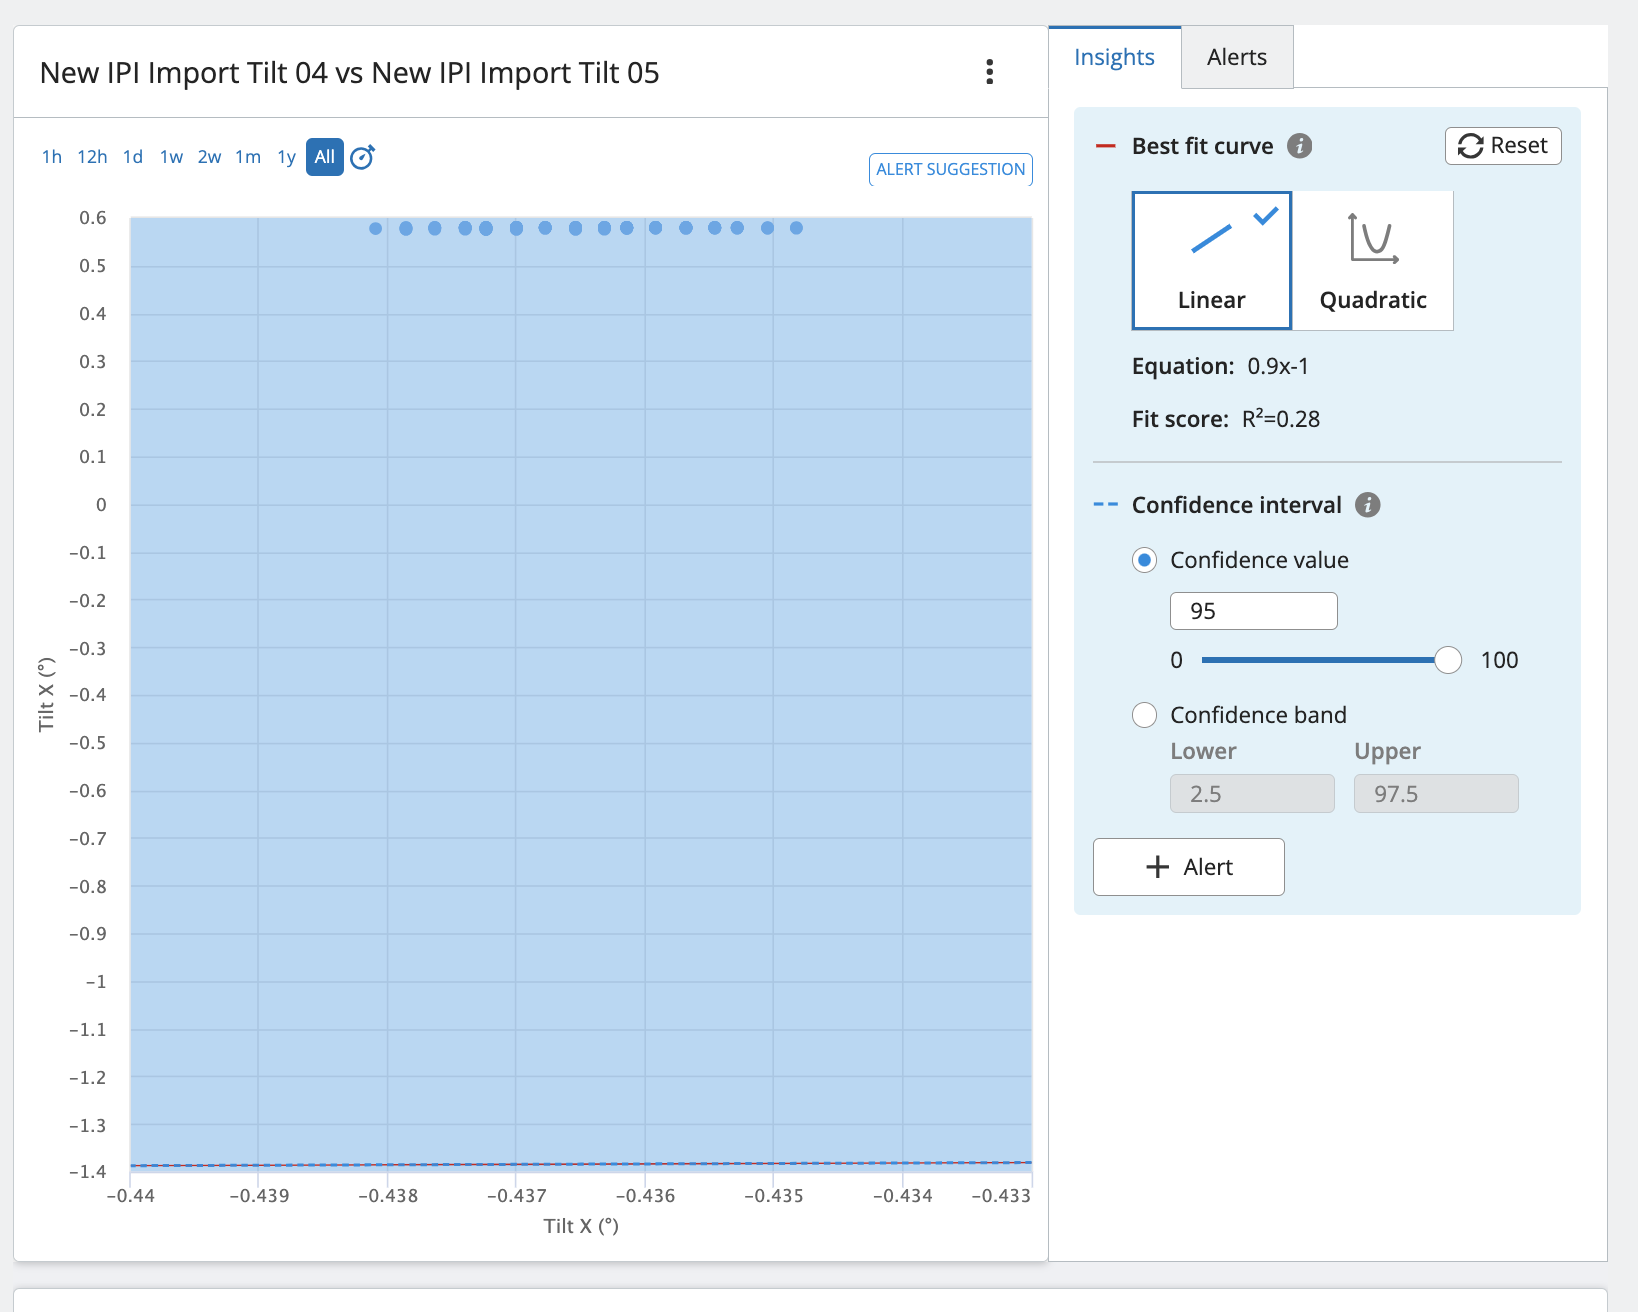Click the add Alert button
This screenshot has height=1312, width=1638.
[1188, 867]
